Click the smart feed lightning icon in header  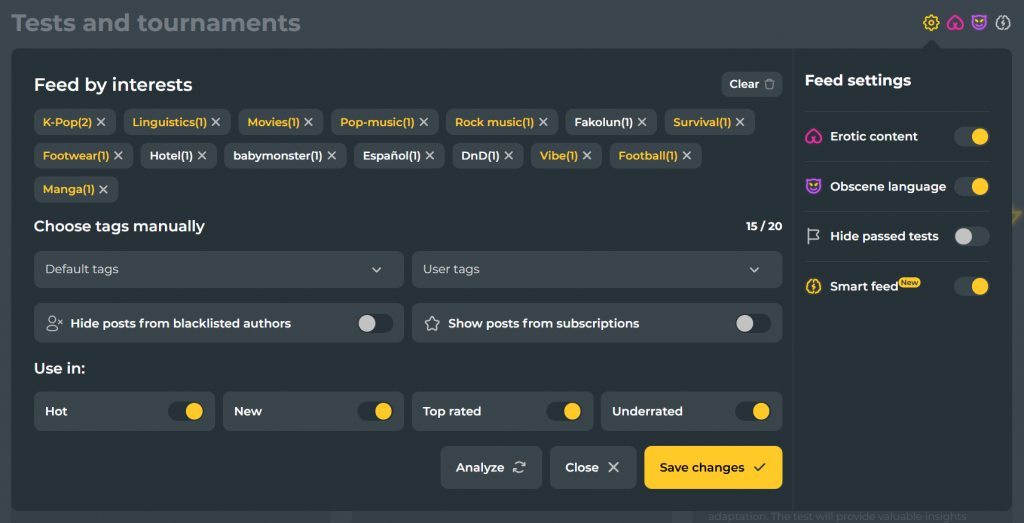click(1003, 23)
